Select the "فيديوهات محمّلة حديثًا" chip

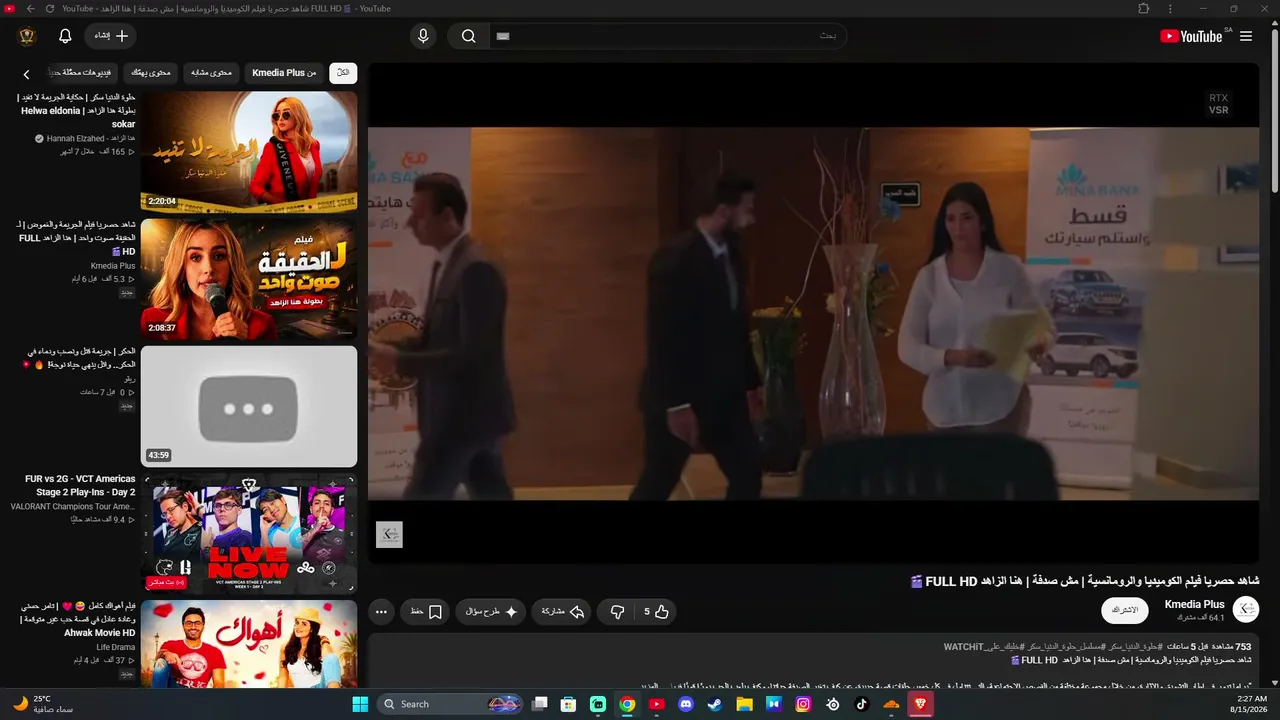coord(84,73)
